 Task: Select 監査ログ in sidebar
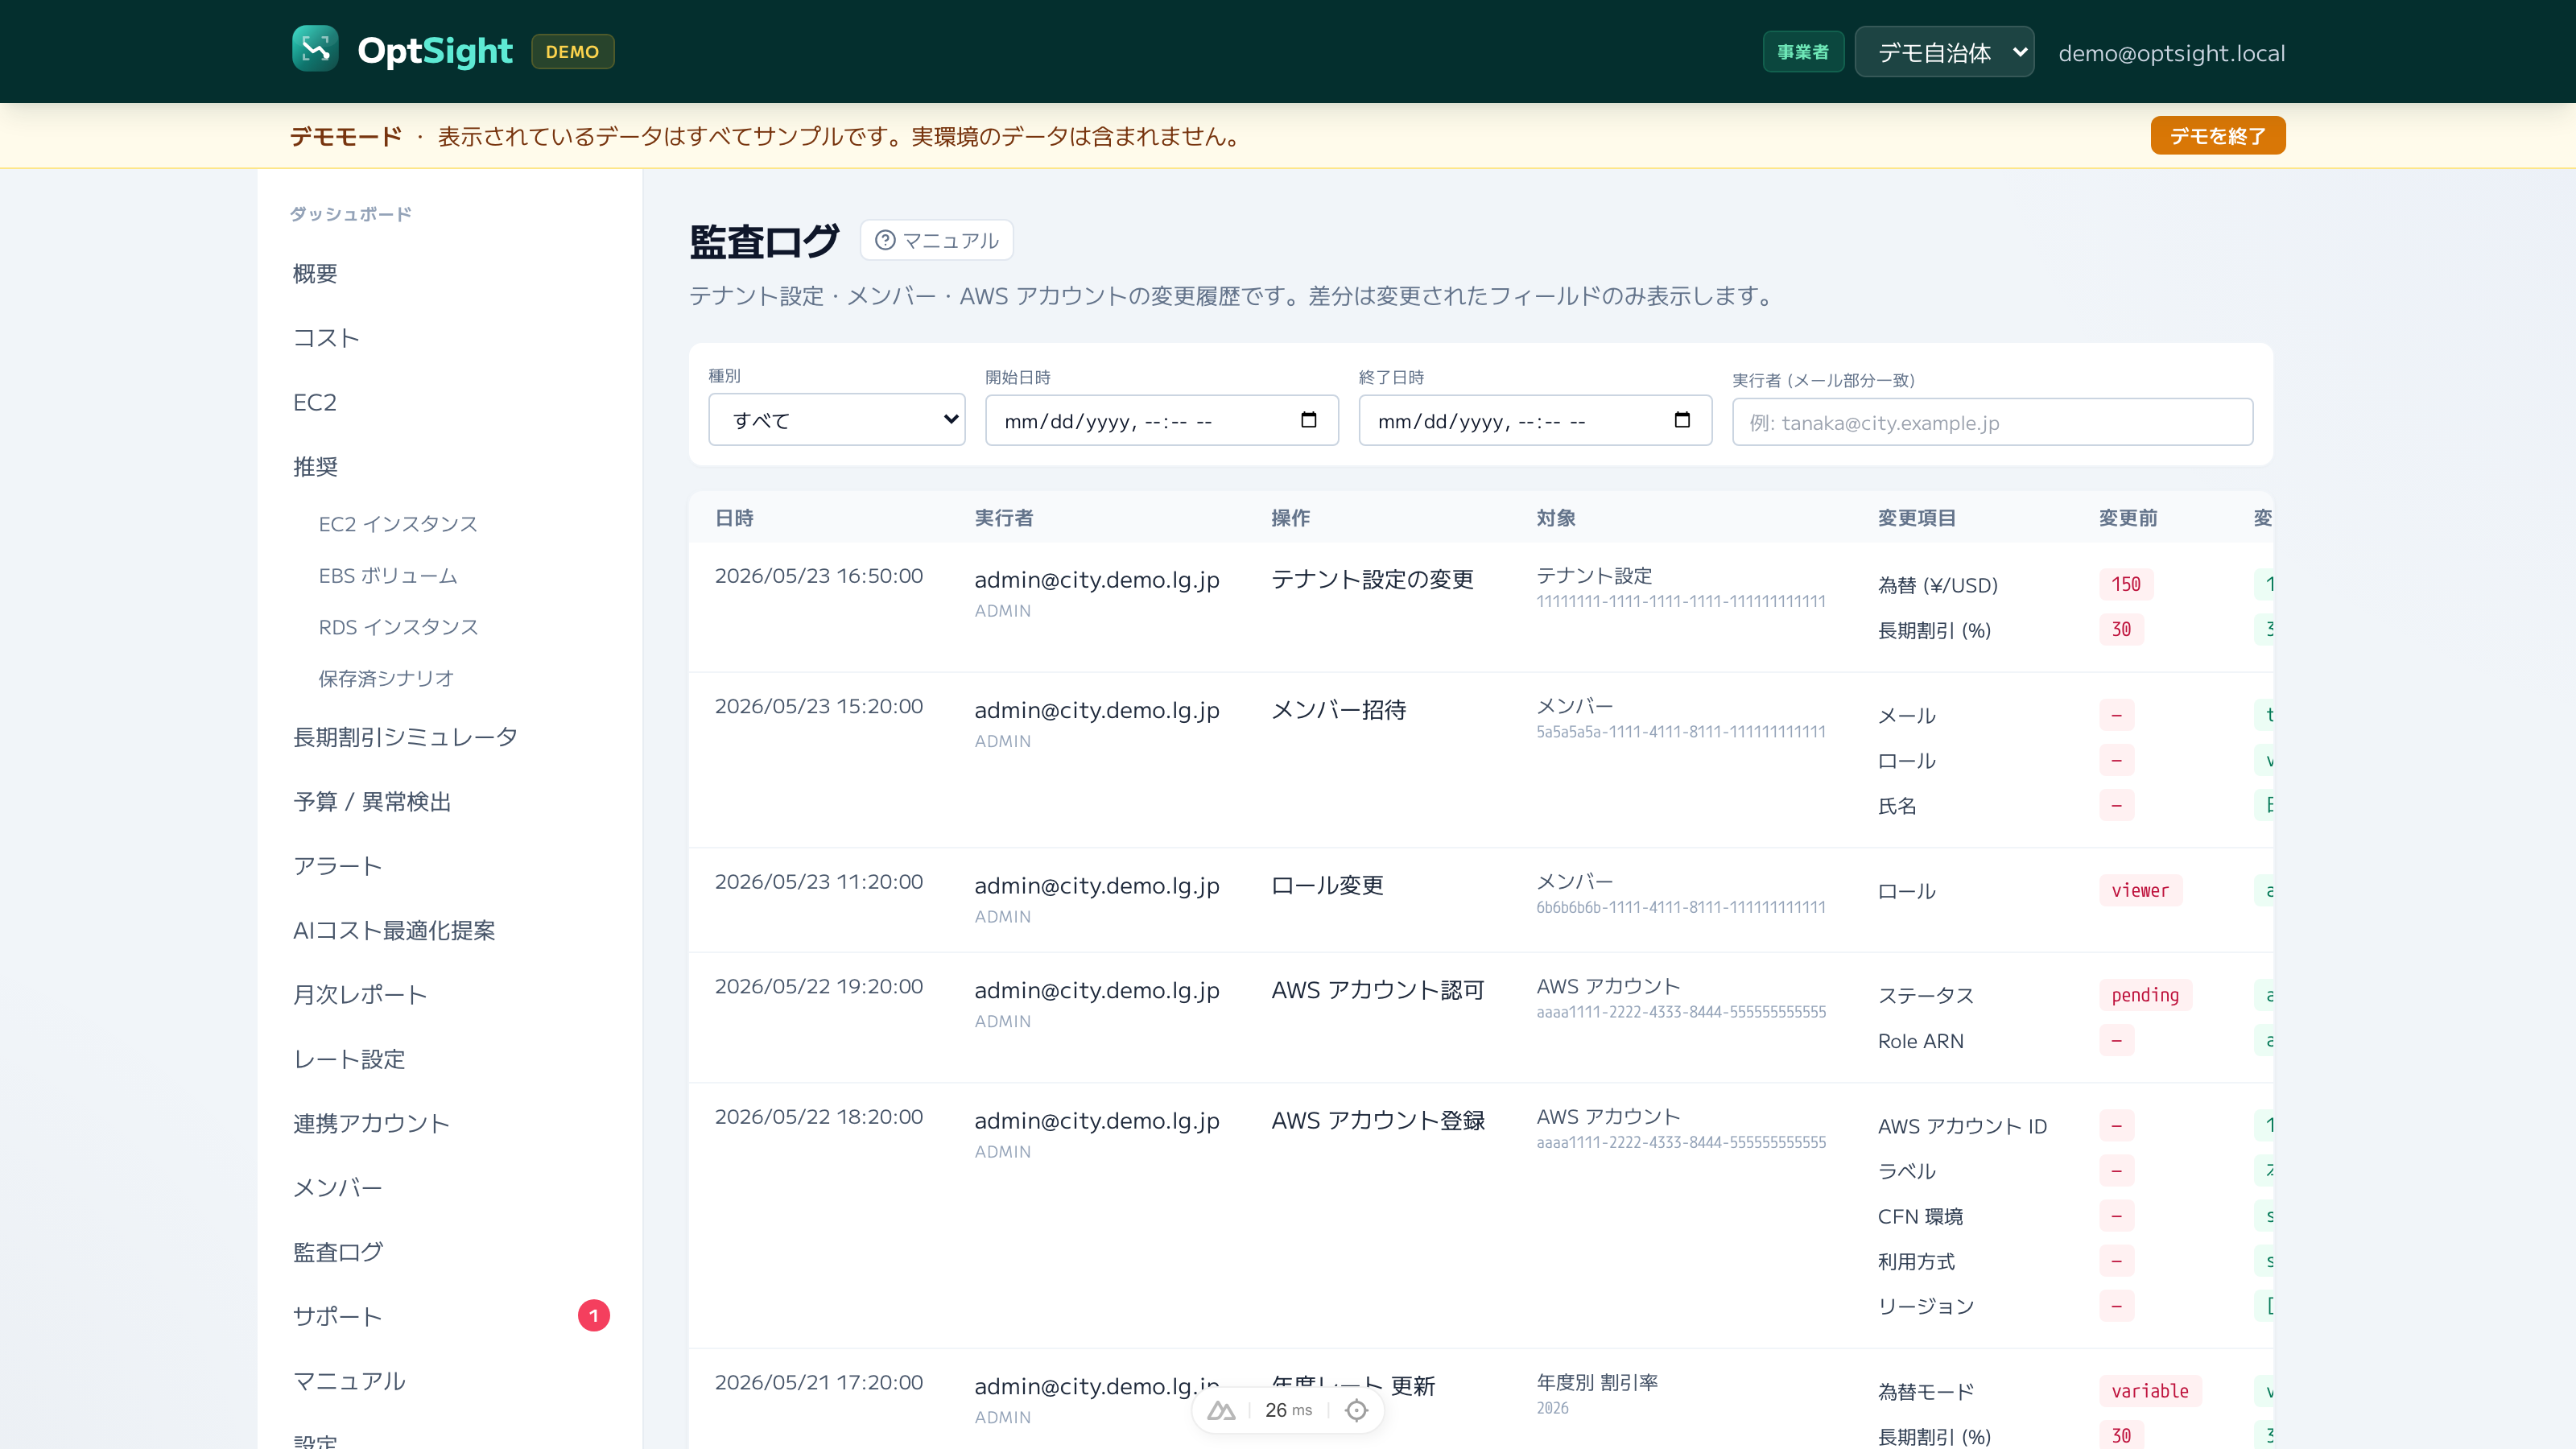(x=337, y=1252)
